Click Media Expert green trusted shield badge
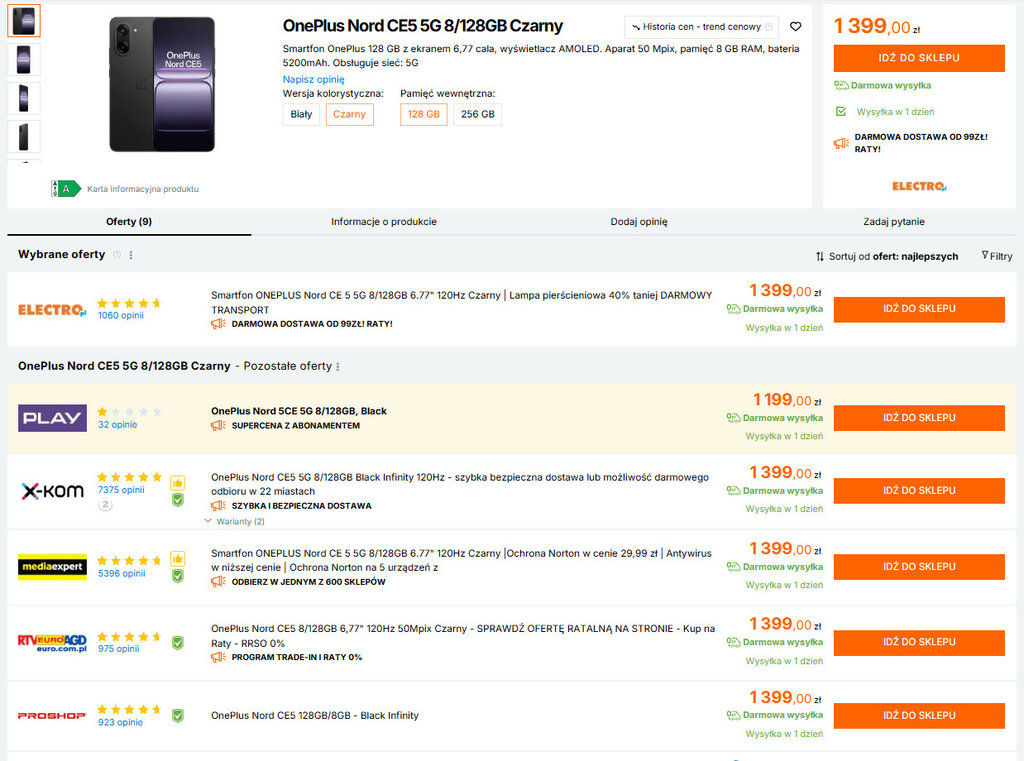The height and width of the screenshot is (761, 1024). coord(177,576)
